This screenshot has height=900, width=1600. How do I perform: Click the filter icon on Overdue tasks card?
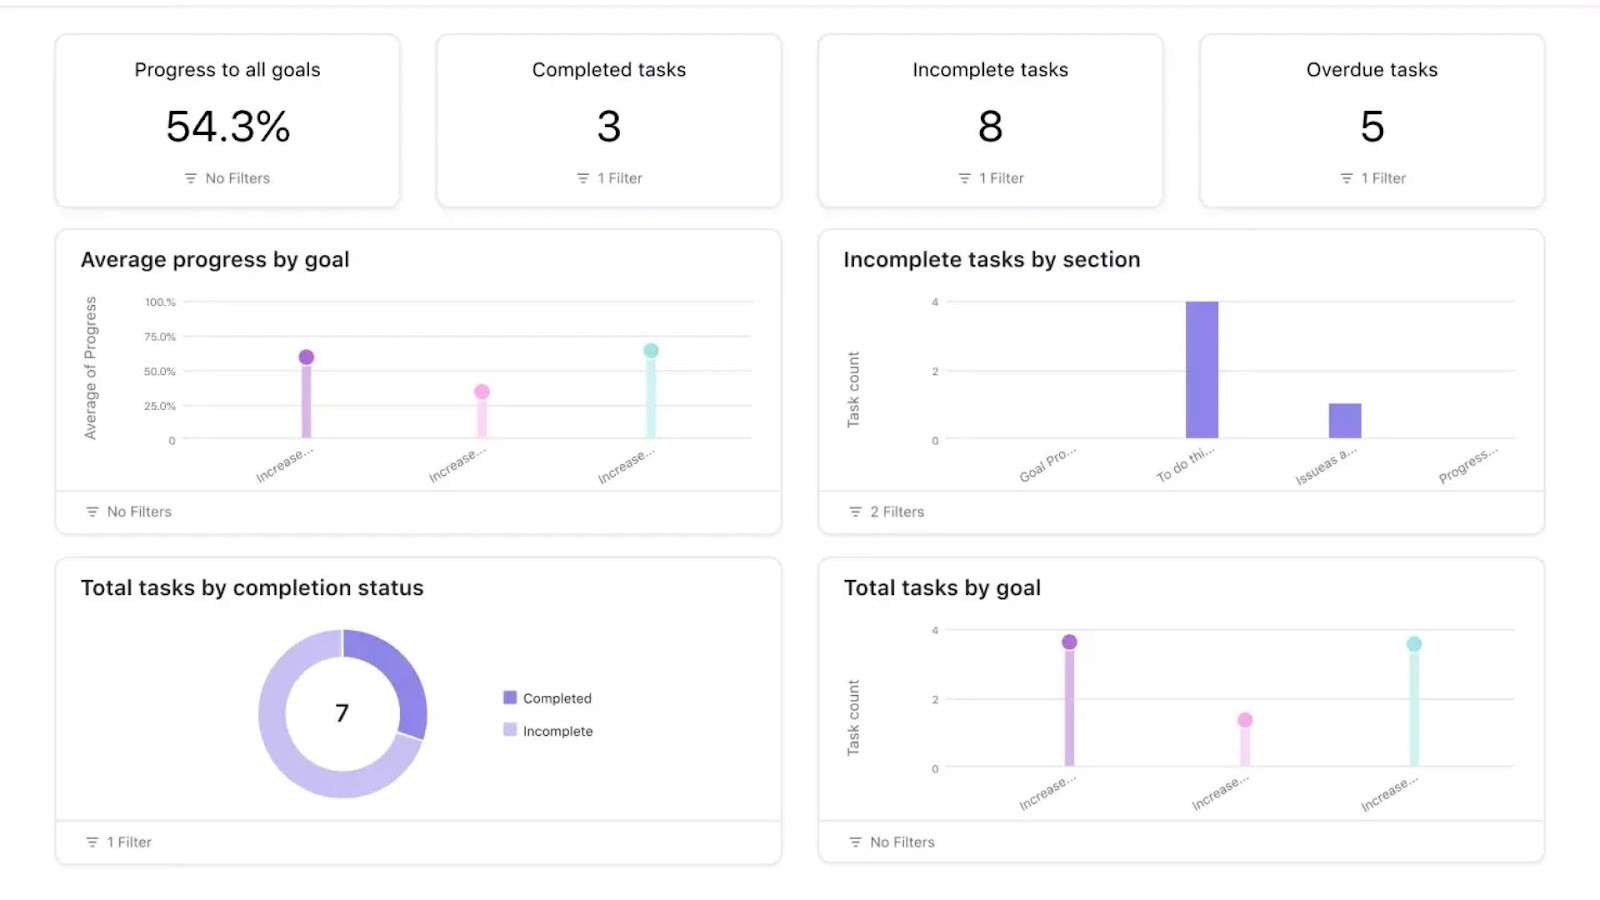click(1345, 178)
